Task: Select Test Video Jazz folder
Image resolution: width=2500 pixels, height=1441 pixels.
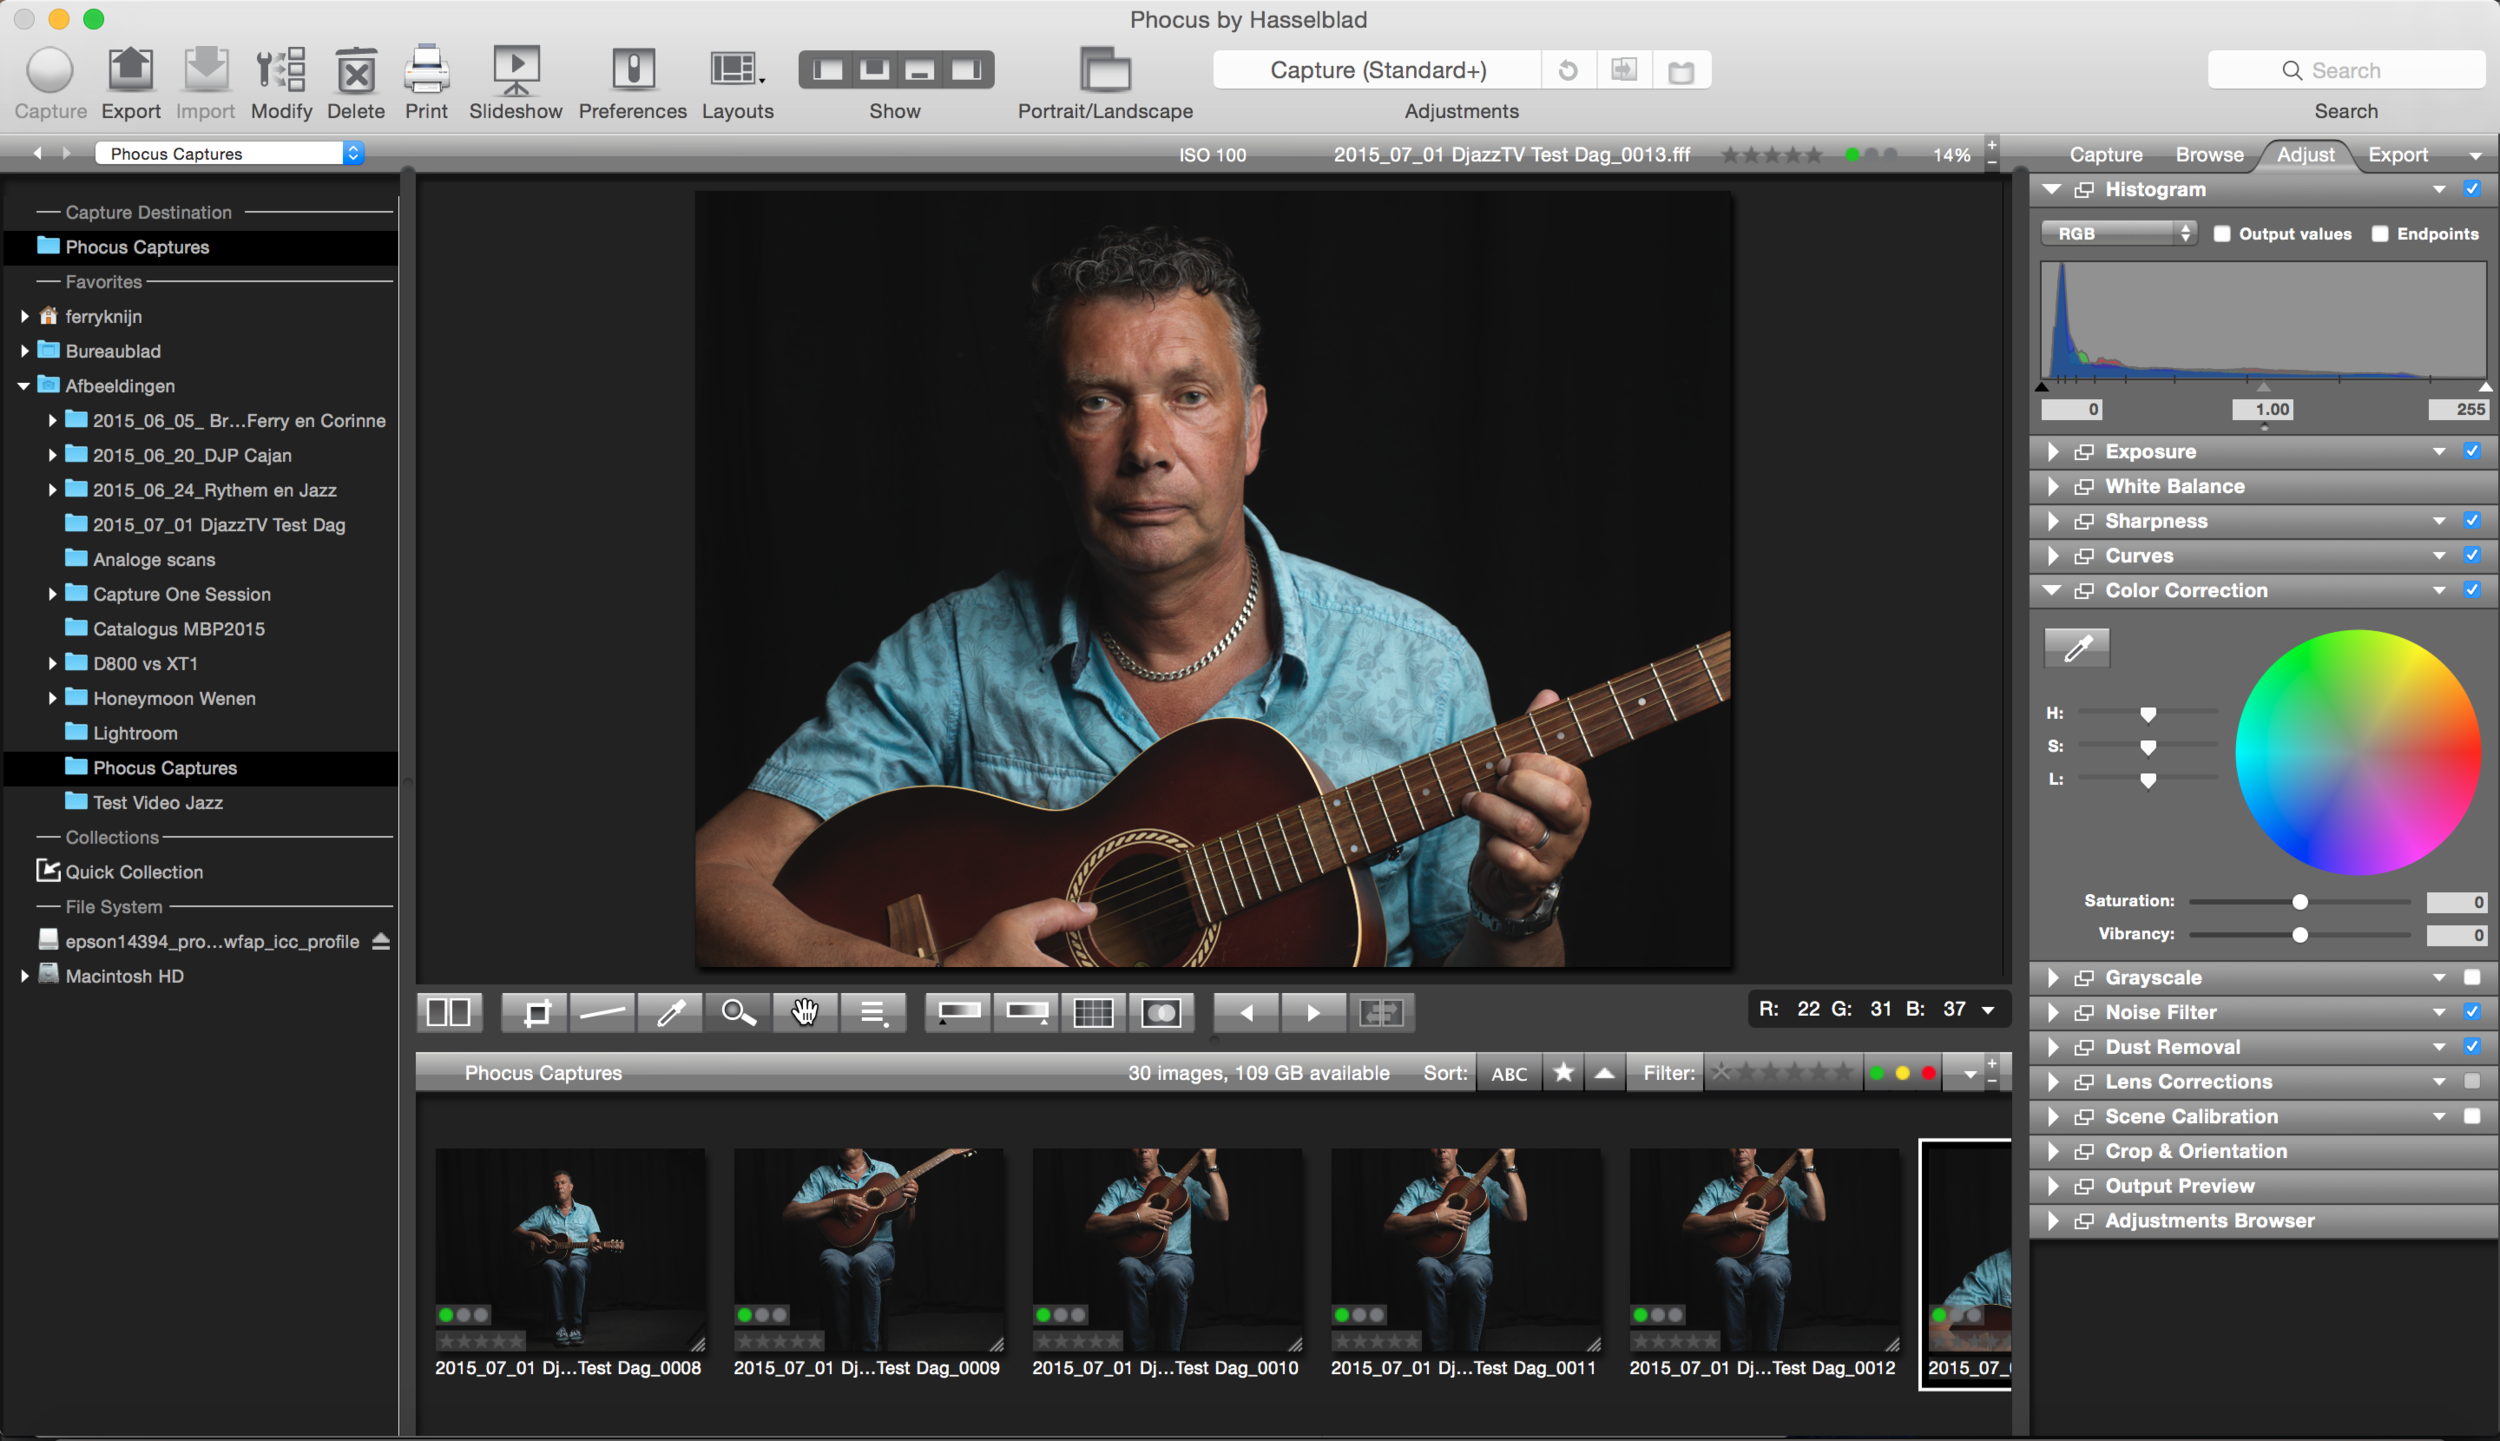Action: coord(157,802)
